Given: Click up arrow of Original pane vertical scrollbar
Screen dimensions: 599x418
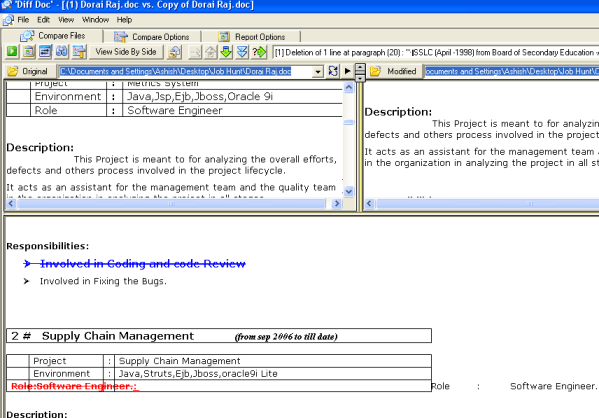Looking at the screenshot, I should (x=348, y=87).
